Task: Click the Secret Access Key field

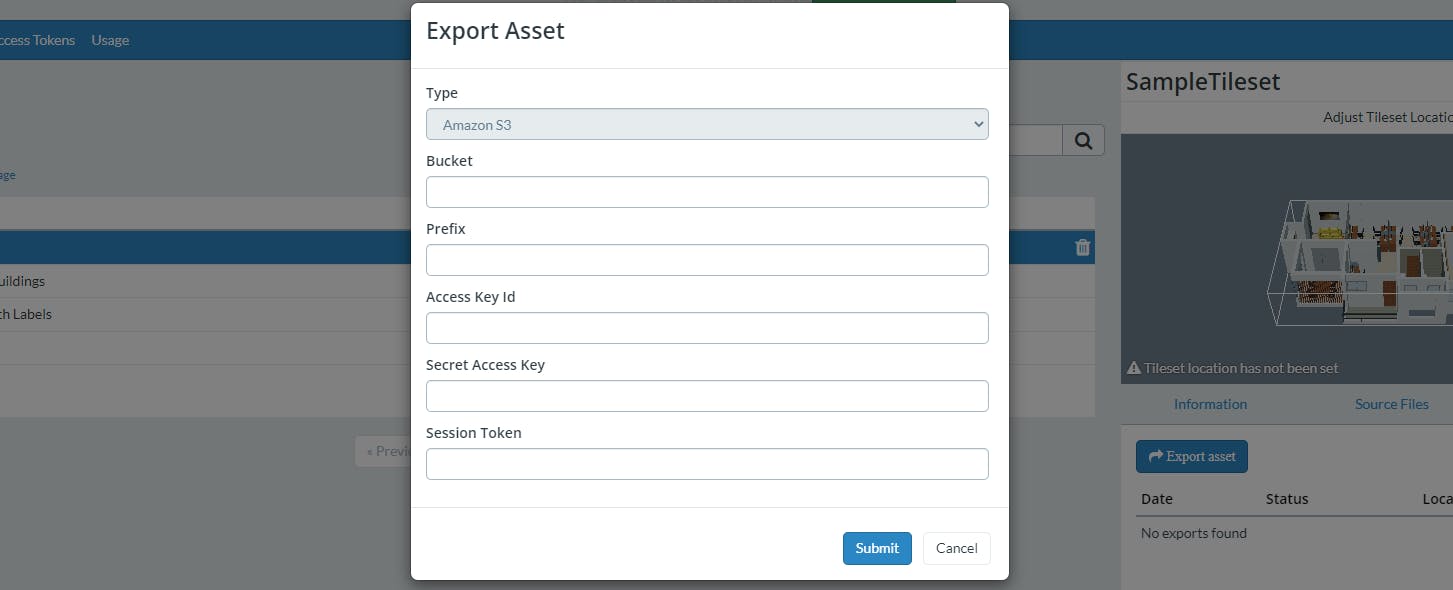Action: coord(707,395)
